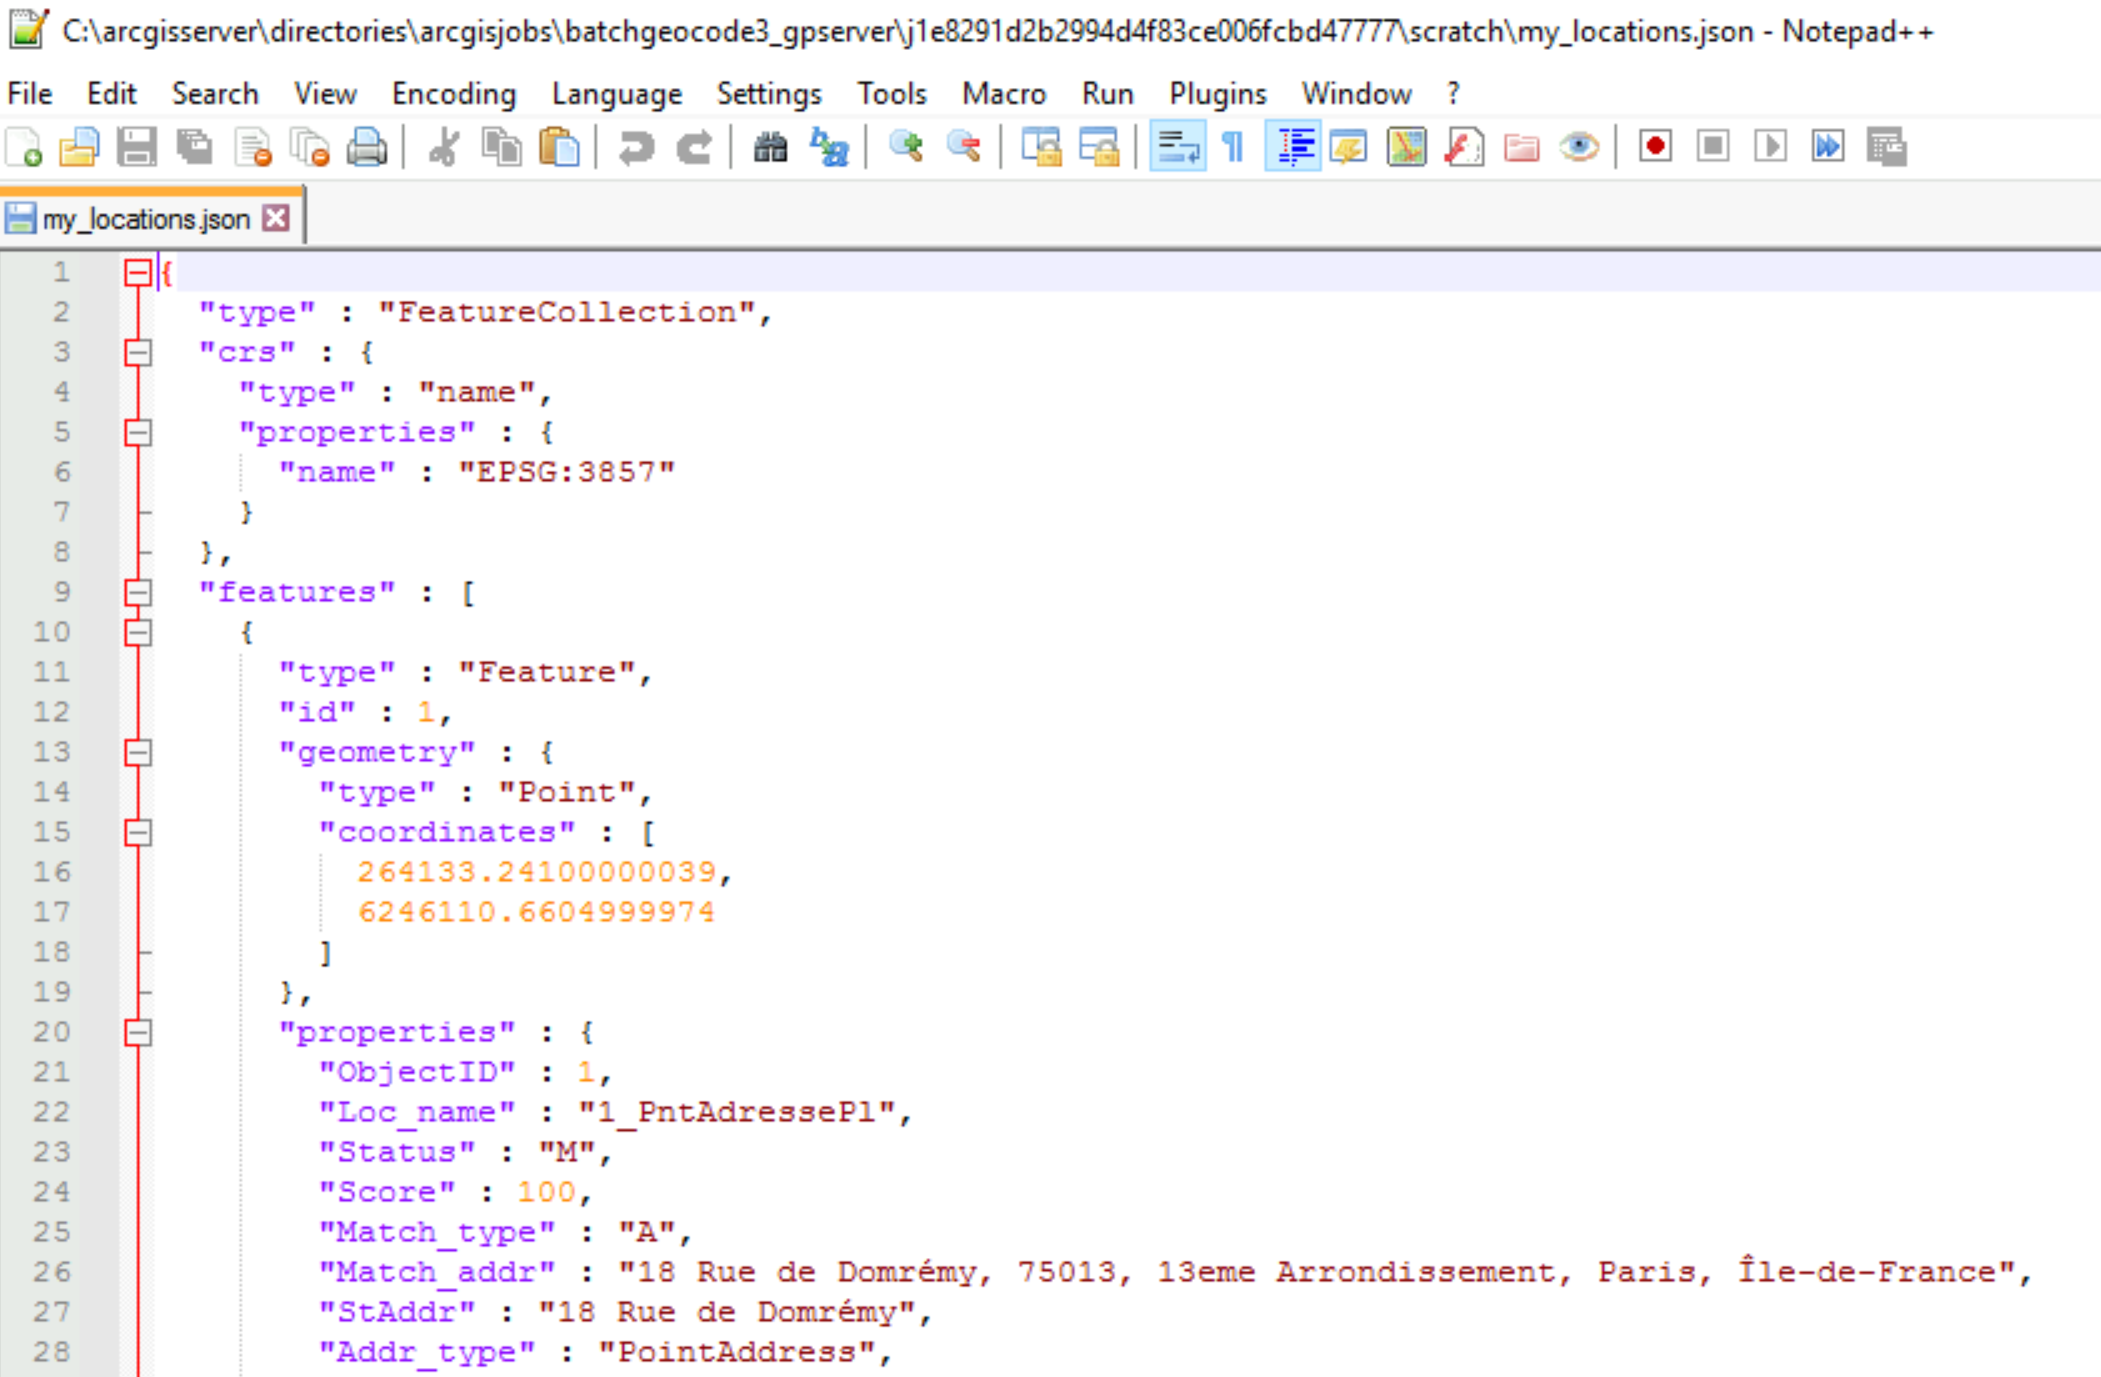Image resolution: width=2101 pixels, height=1377 pixels.
Task: Save the file with Save icon
Action: [137, 148]
